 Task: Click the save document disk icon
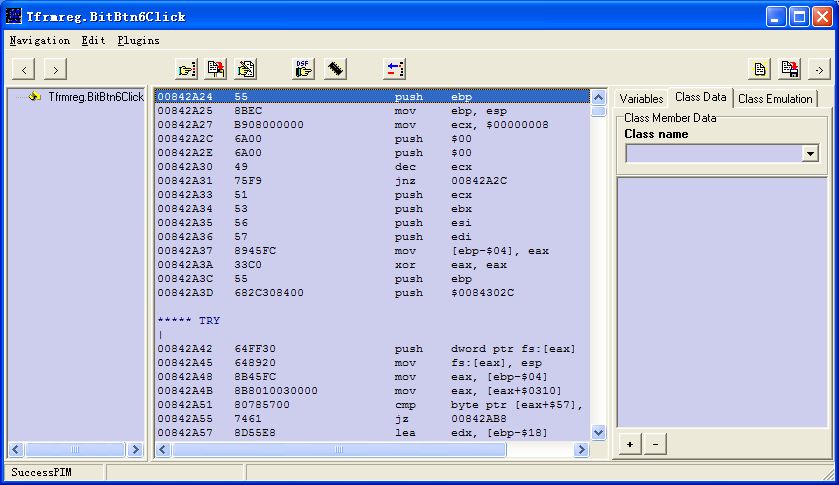click(x=790, y=69)
